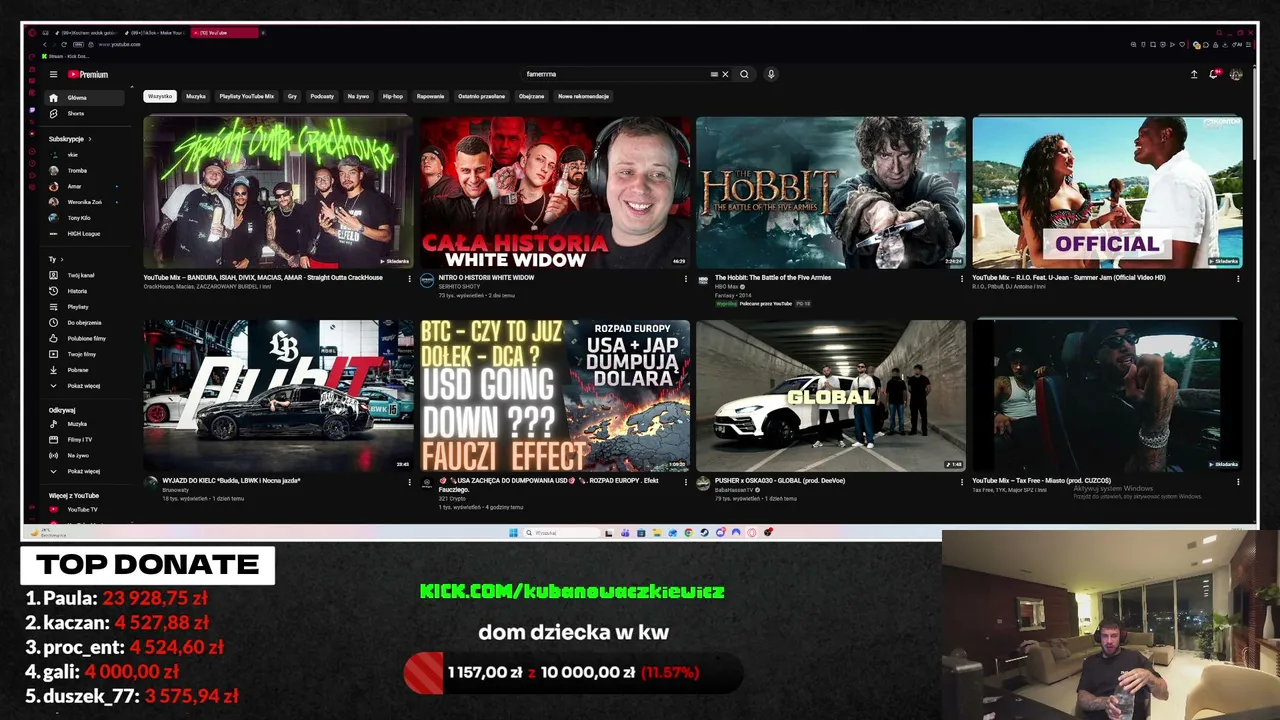Open Historia in the sidebar
This screenshot has width=1280, height=720.
84,291
